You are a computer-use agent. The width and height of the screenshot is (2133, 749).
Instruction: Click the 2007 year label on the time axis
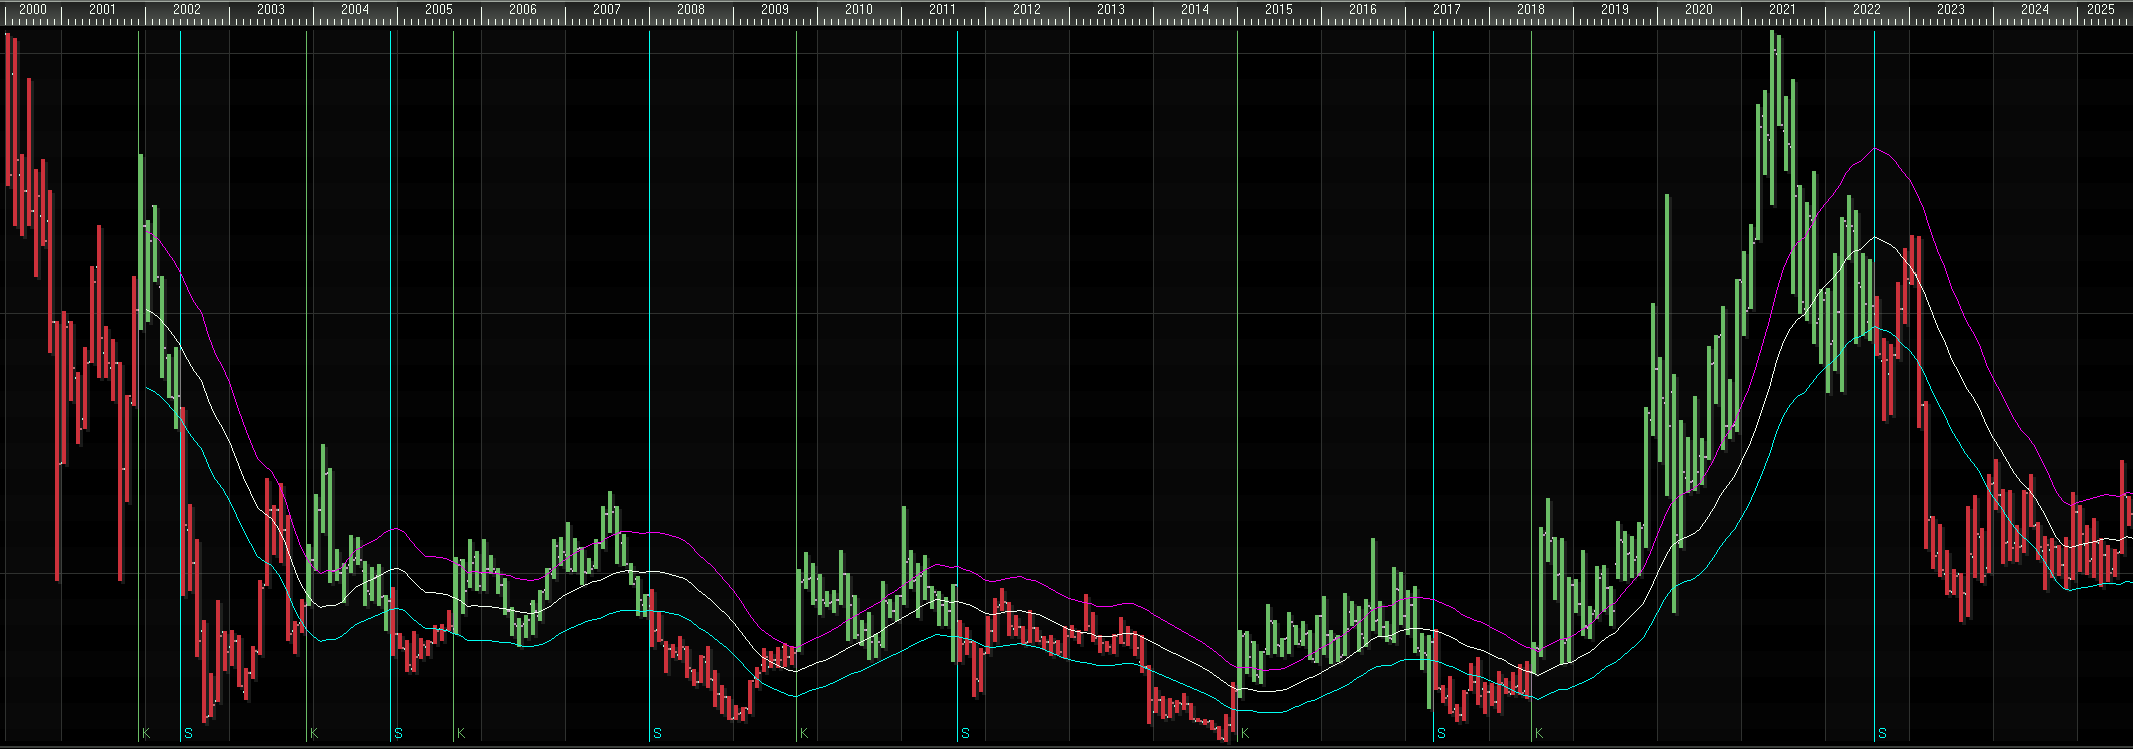(x=607, y=9)
